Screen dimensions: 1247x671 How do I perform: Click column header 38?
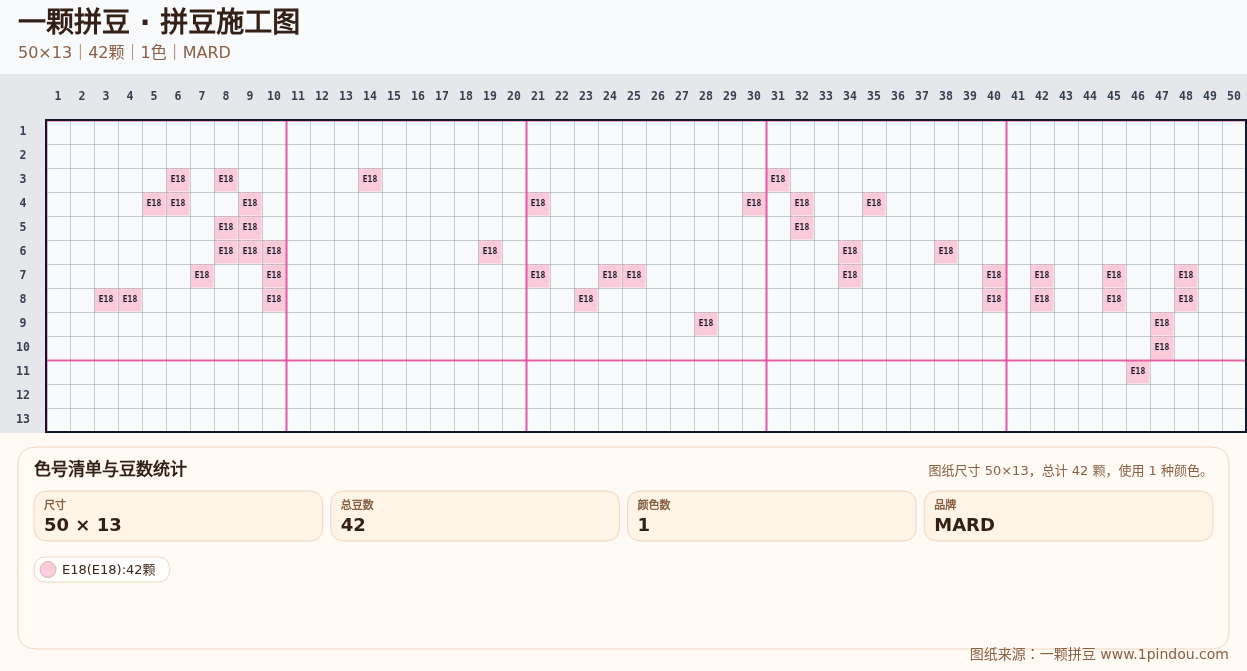coord(946,96)
